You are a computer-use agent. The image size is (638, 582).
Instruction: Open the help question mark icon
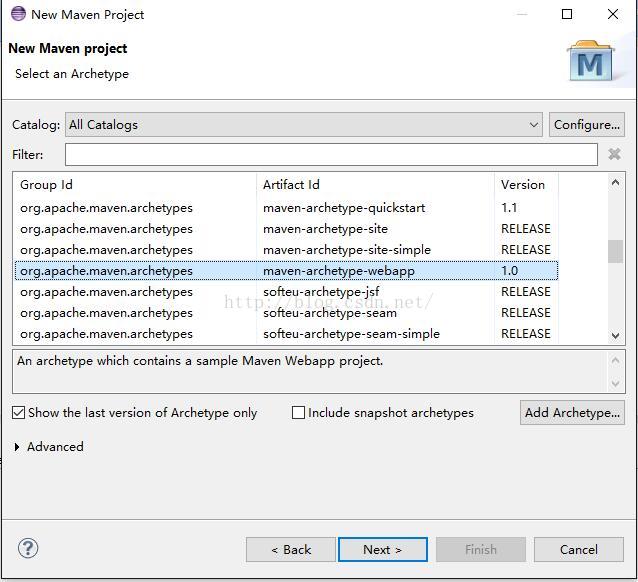28,548
